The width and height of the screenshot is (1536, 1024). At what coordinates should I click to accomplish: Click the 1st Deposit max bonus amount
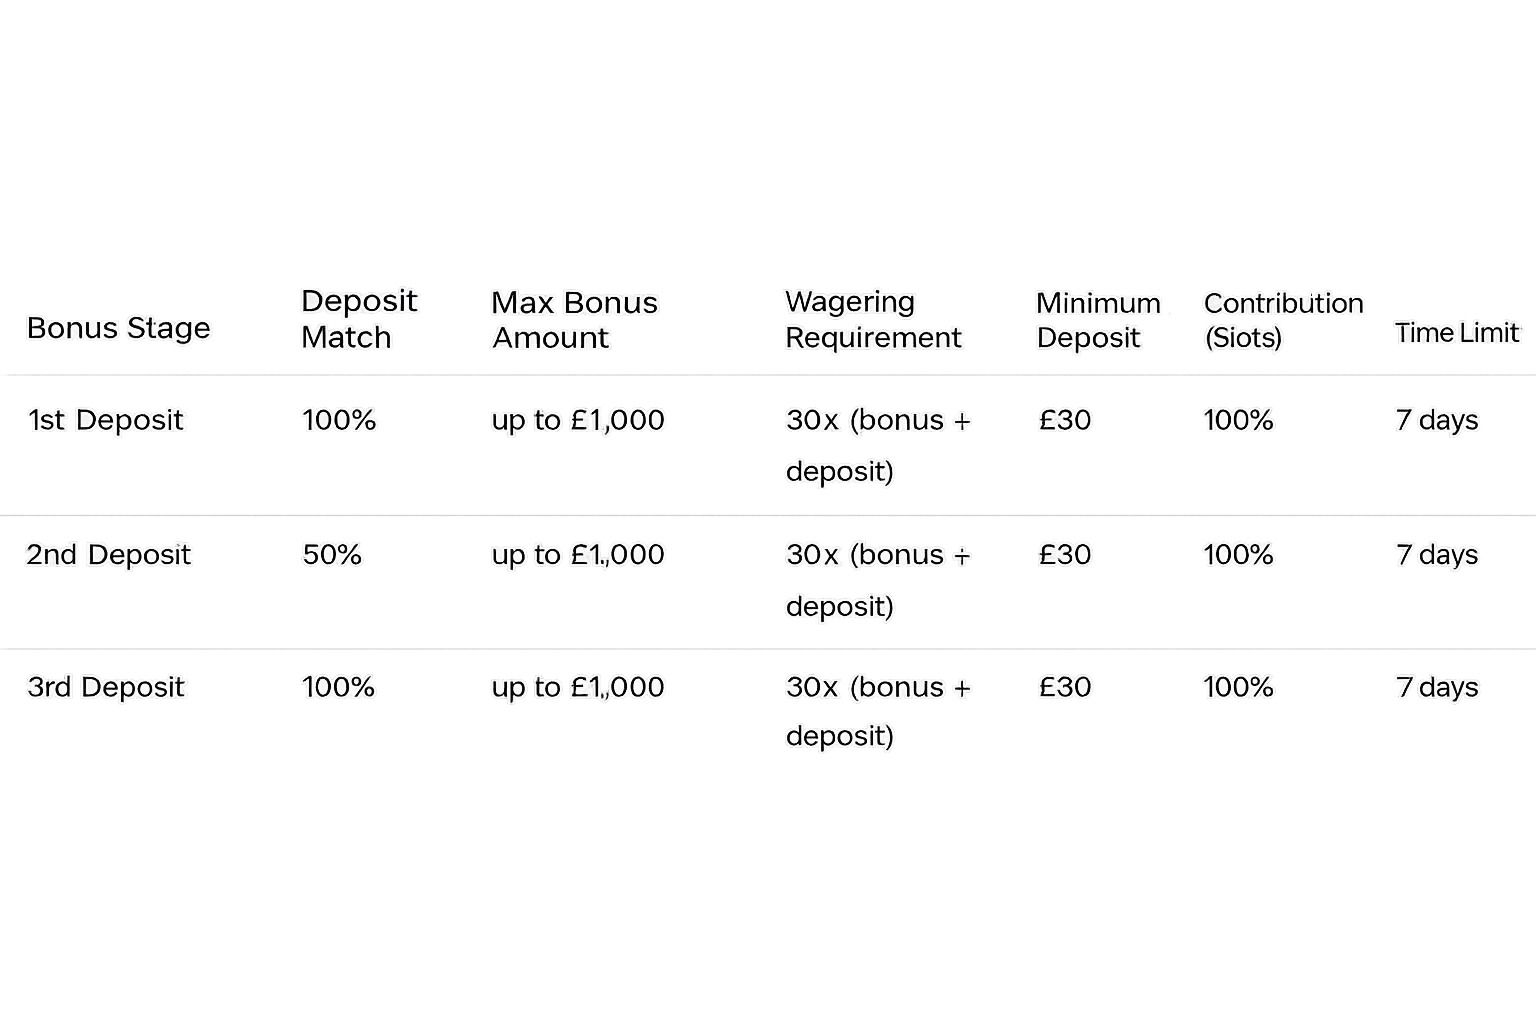(577, 420)
